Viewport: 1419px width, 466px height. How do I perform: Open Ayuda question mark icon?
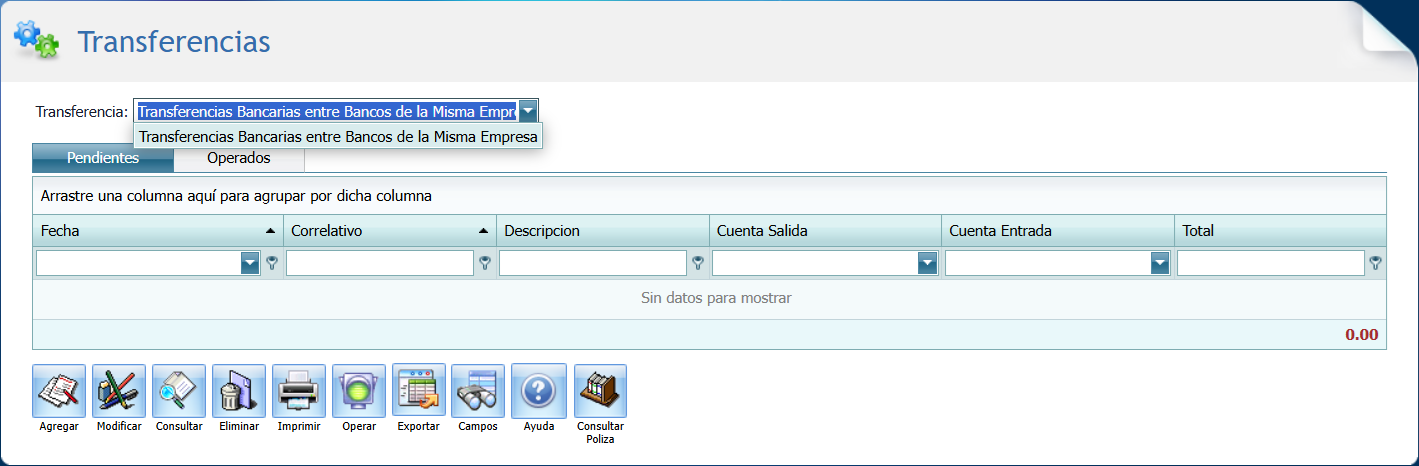click(x=539, y=390)
